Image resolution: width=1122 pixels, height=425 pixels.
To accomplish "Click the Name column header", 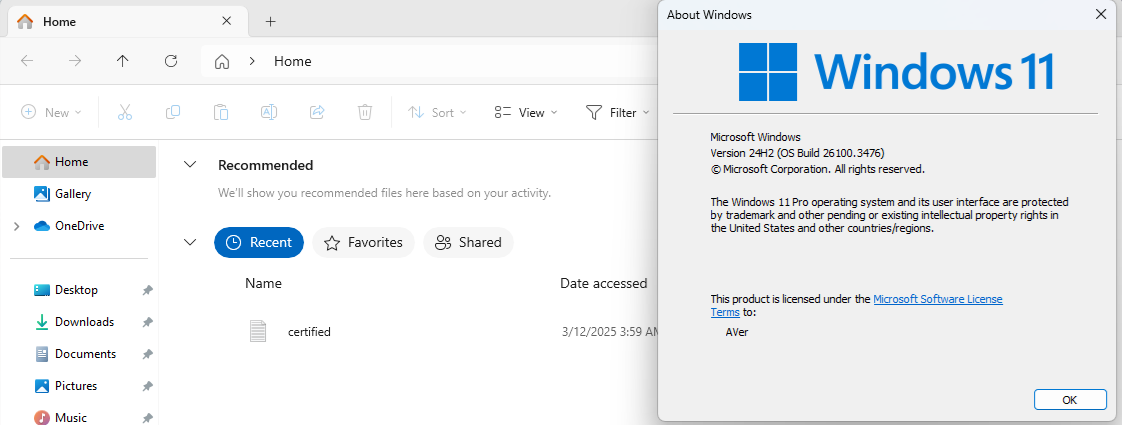I will click(263, 283).
